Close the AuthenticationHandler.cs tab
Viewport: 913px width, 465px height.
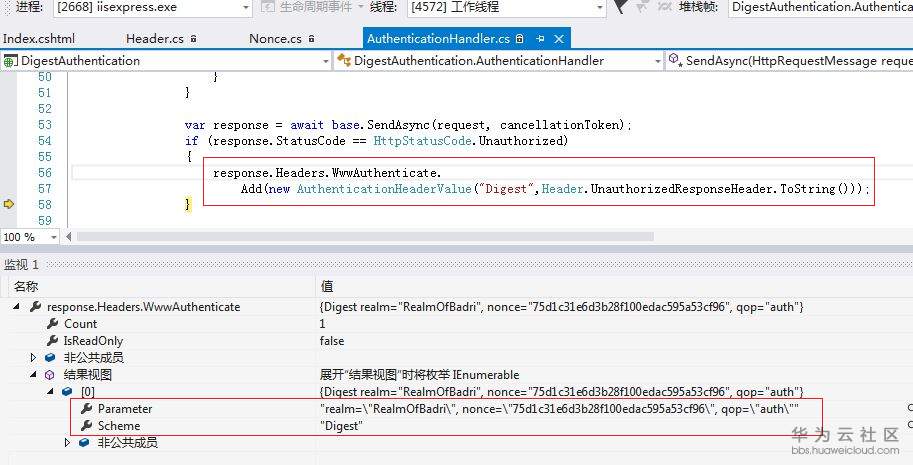[559, 39]
